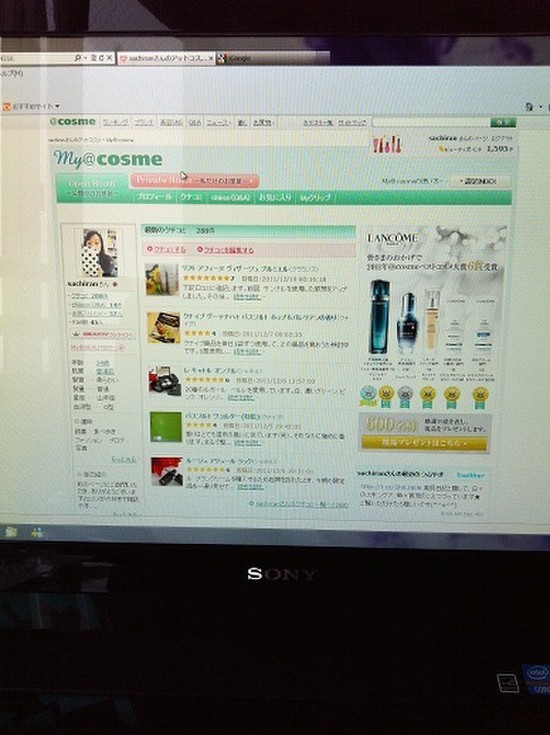Image resolution: width=550 pixels, height=735 pixels.
Task: Open sachiran's profile photo thumbnail
Action: pyautogui.click(x=100, y=253)
